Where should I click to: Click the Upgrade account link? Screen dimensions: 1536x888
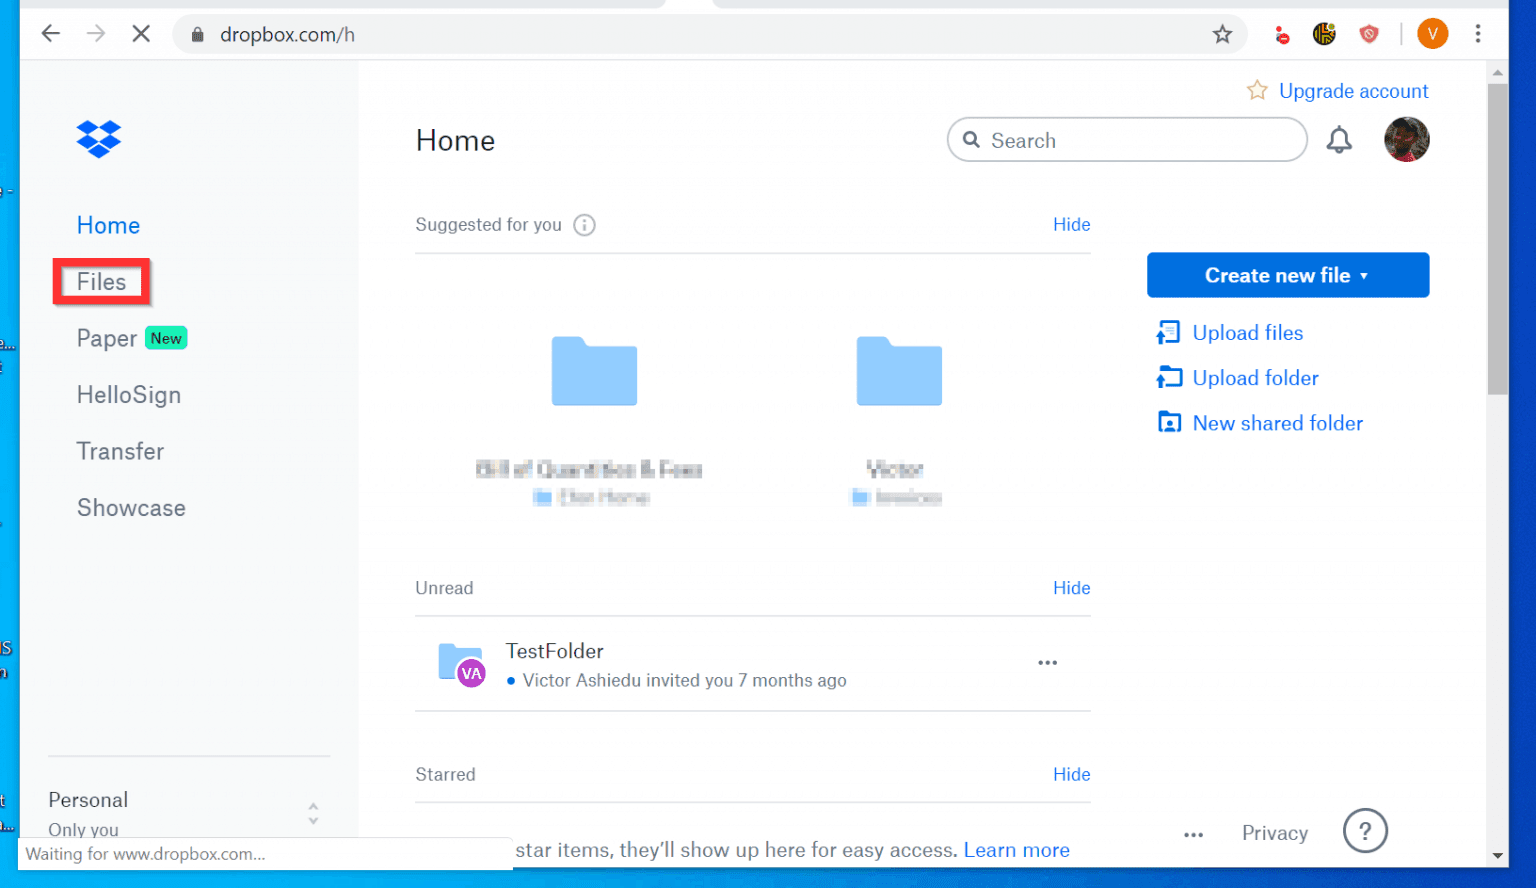click(1353, 91)
